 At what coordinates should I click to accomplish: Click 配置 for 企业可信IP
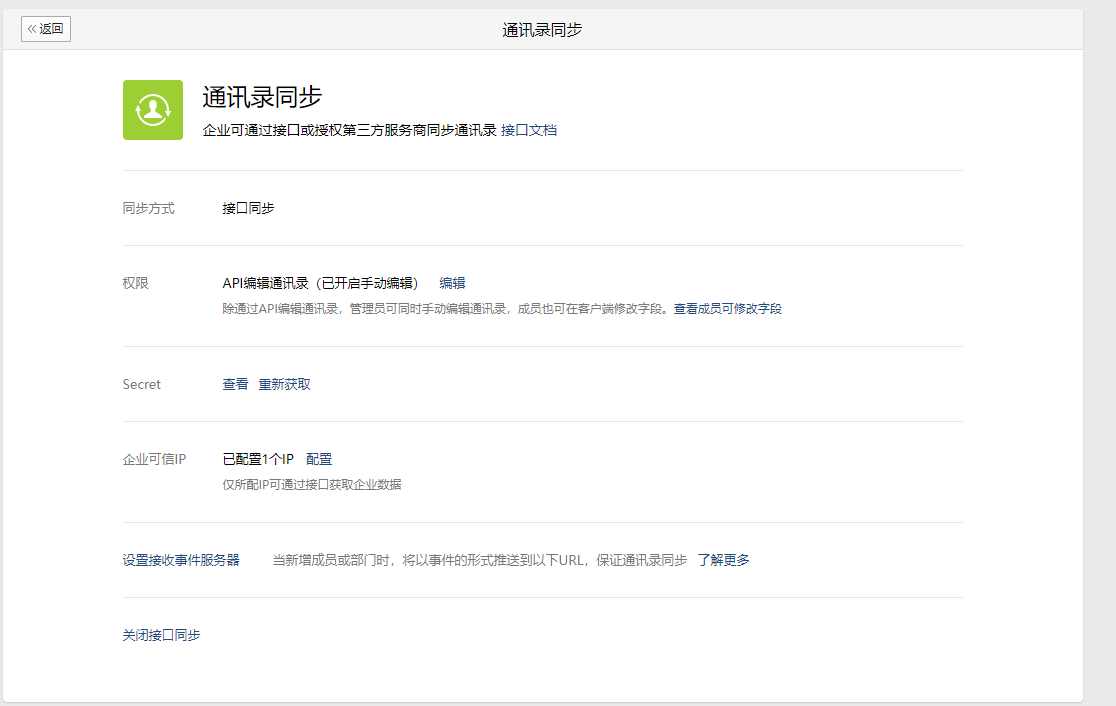pos(319,459)
